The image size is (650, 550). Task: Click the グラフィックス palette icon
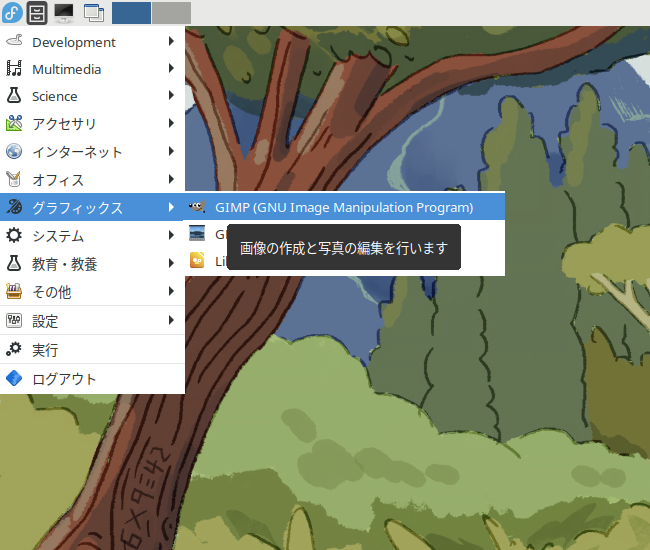point(14,207)
